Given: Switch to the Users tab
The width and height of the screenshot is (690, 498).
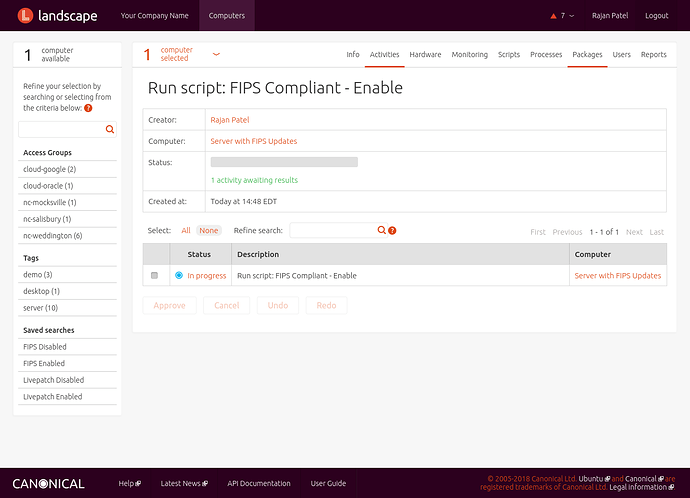Looking at the screenshot, I should coord(621,55).
